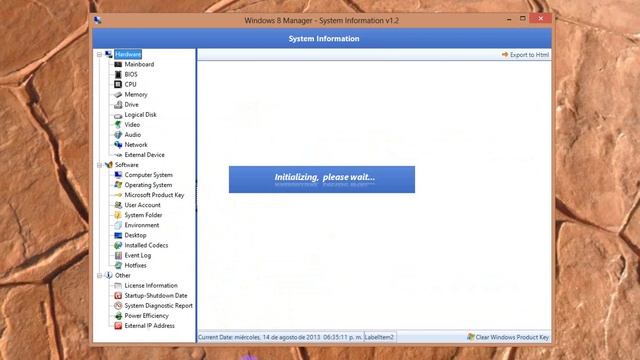Click the Power Efficiency icon

click(118, 316)
